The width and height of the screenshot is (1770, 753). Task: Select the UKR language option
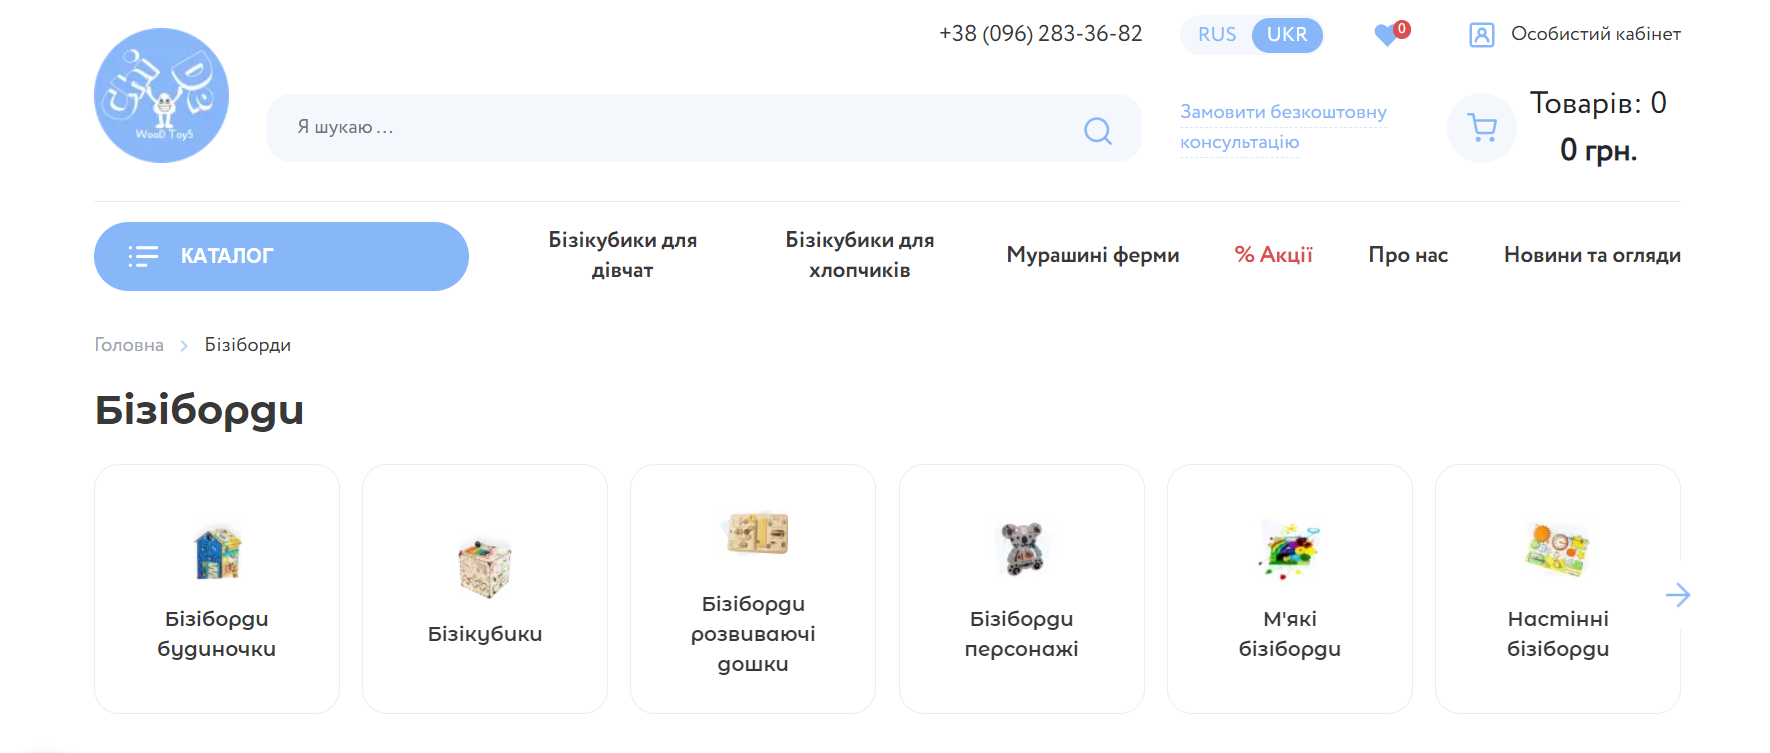click(1286, 35)
